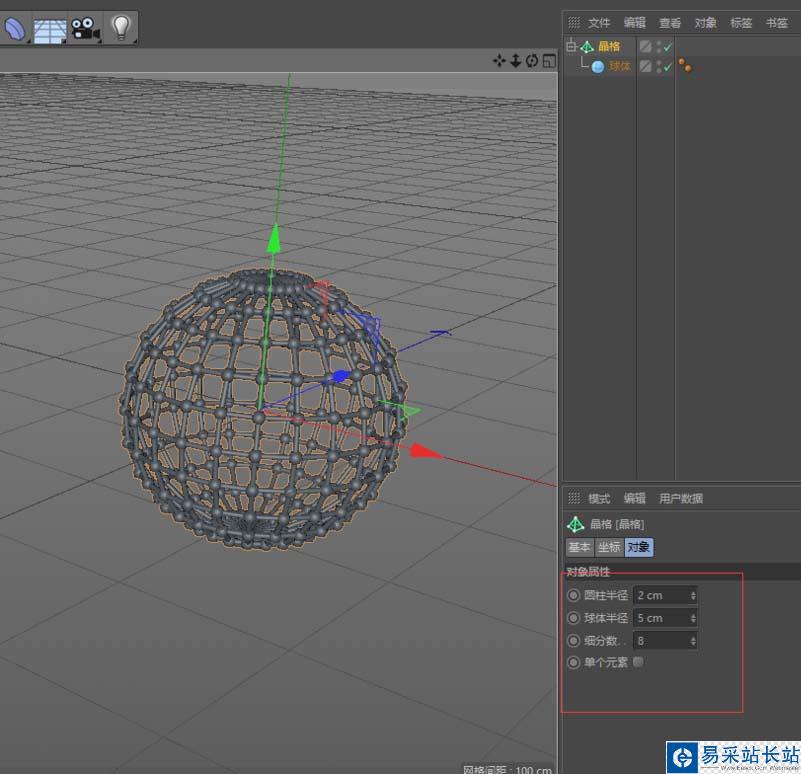Screen dimensions: 801x774
Task: Click the viewport rotate icon
Action: pos(532,61)
